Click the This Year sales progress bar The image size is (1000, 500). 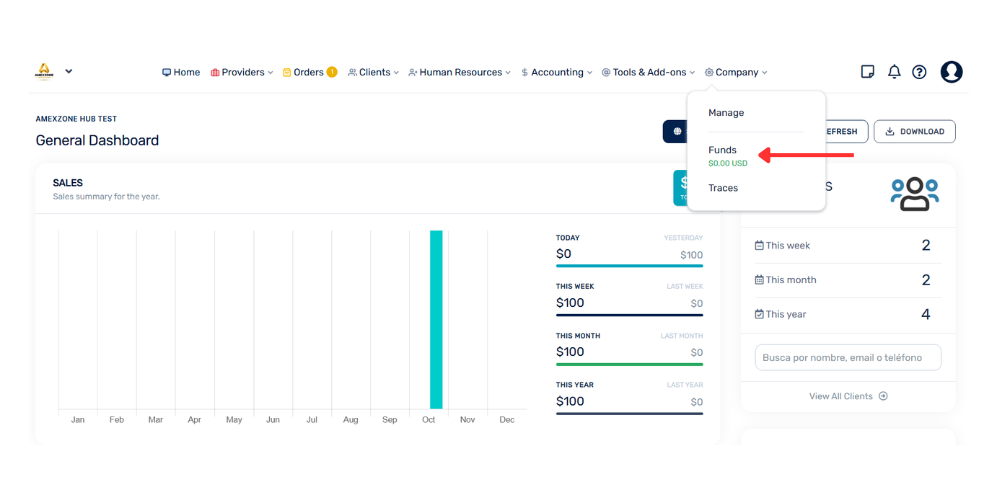(629, 413)
